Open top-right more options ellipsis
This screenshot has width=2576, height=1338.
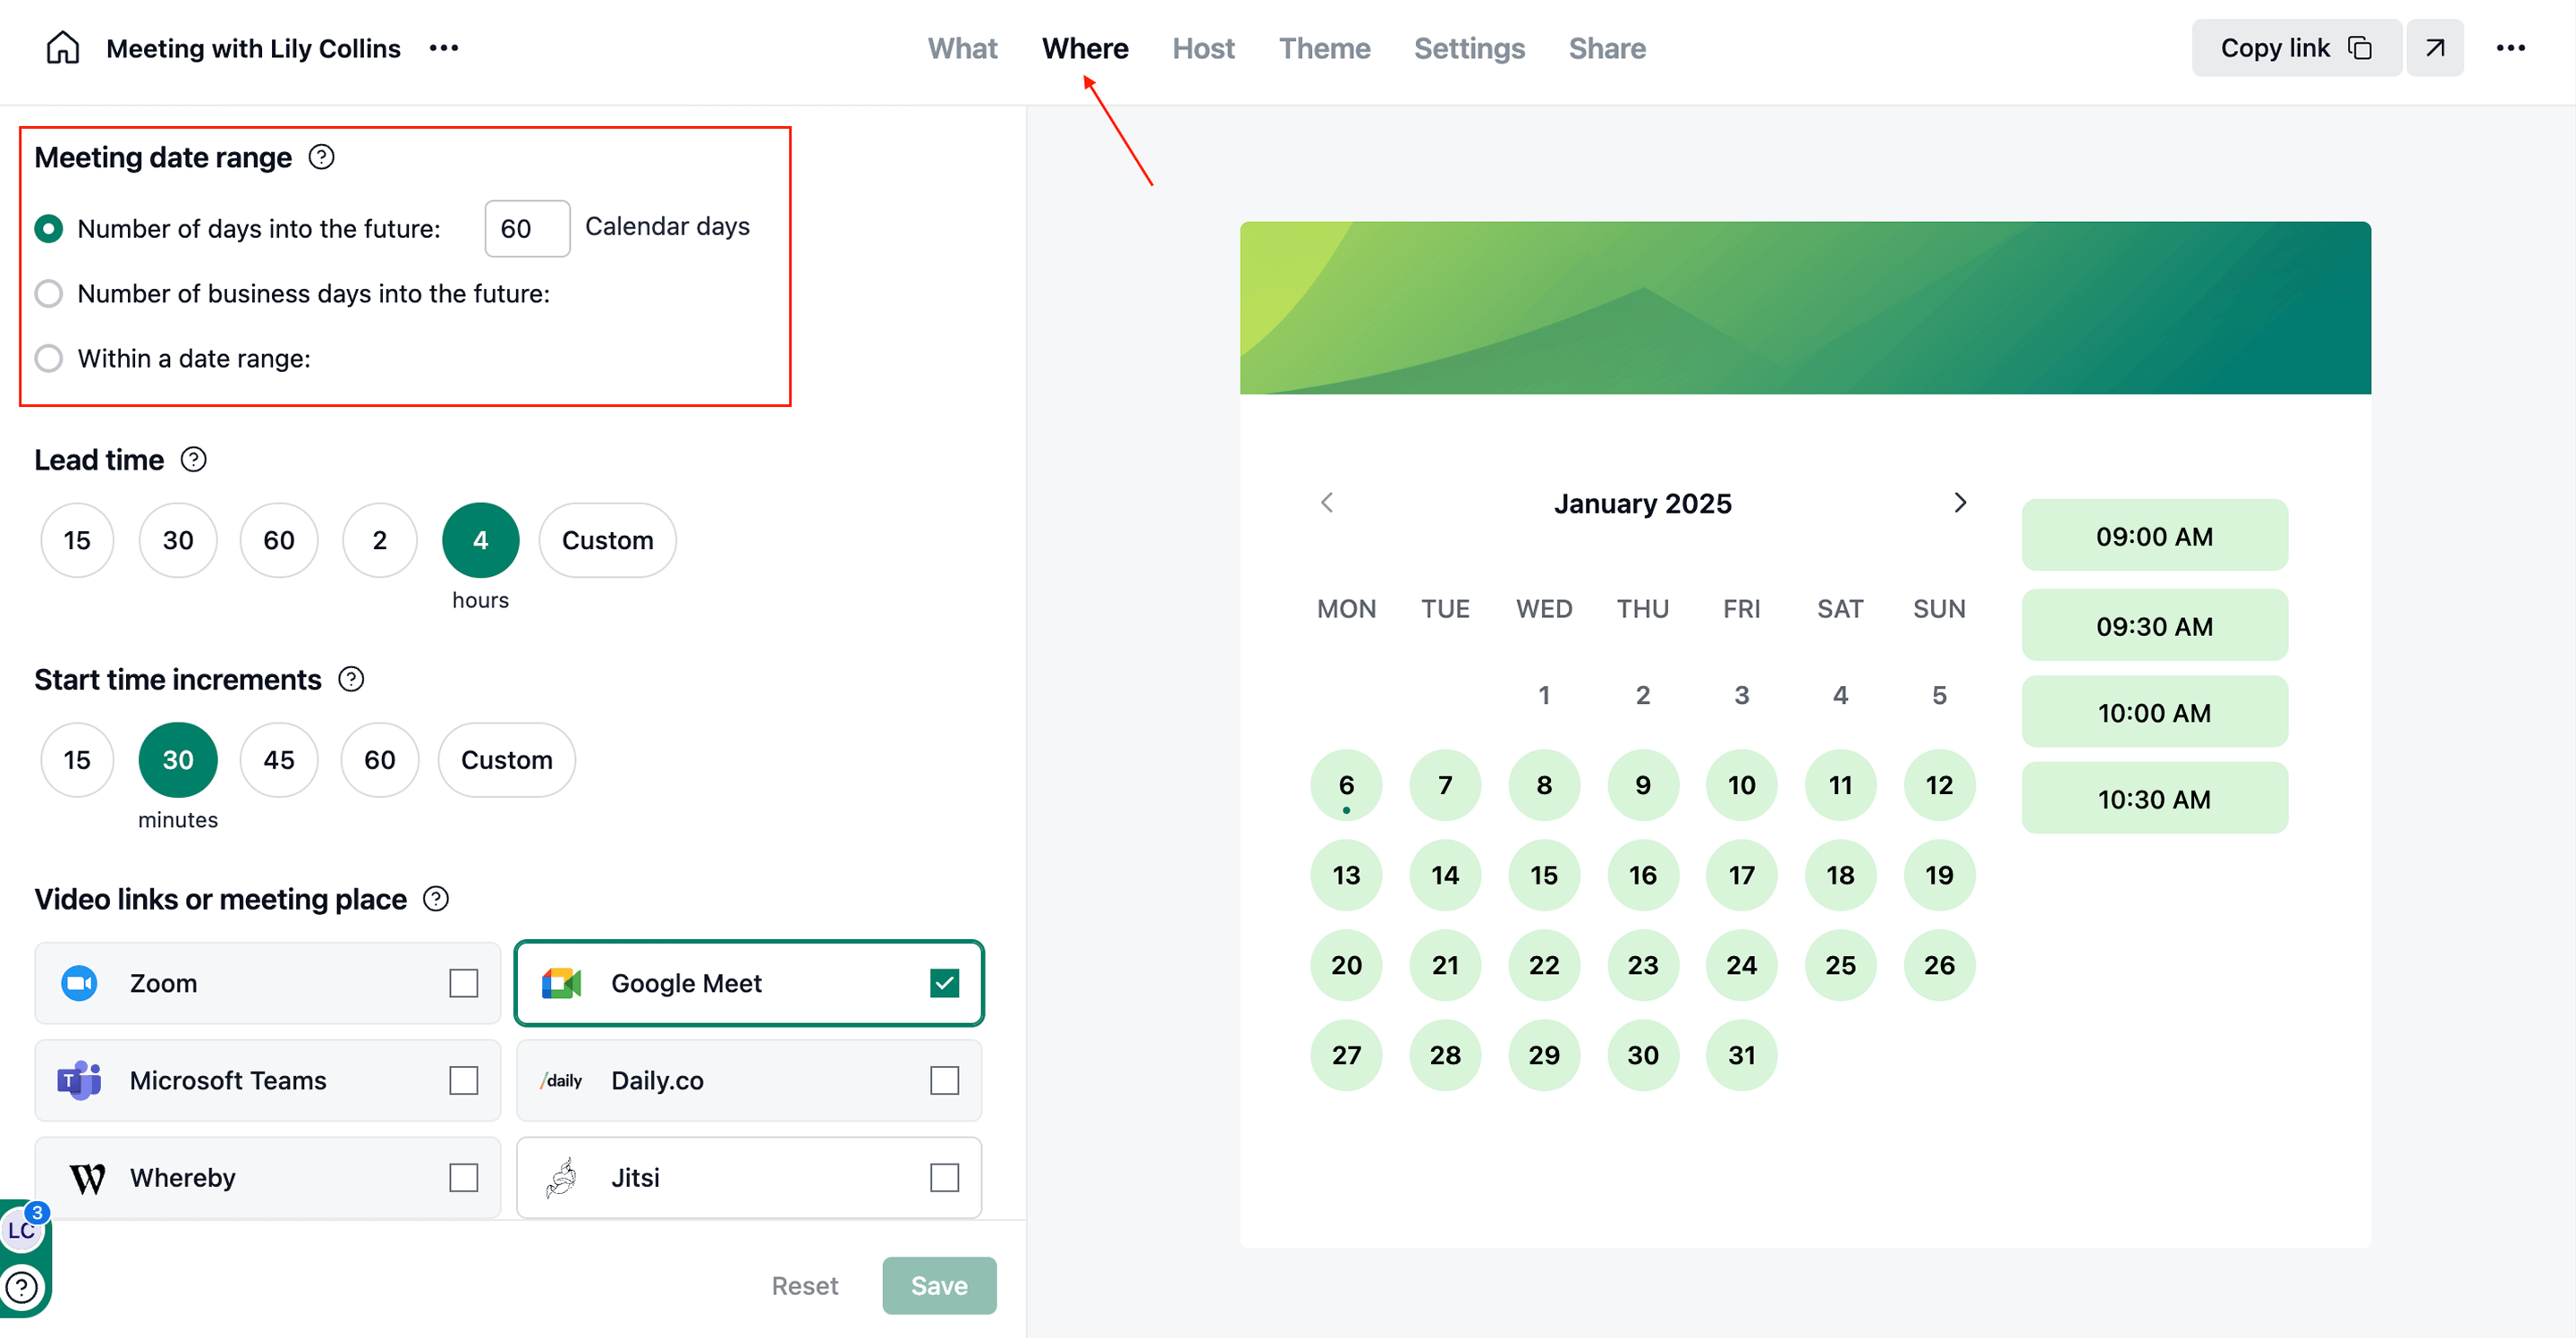[2510, 48]
